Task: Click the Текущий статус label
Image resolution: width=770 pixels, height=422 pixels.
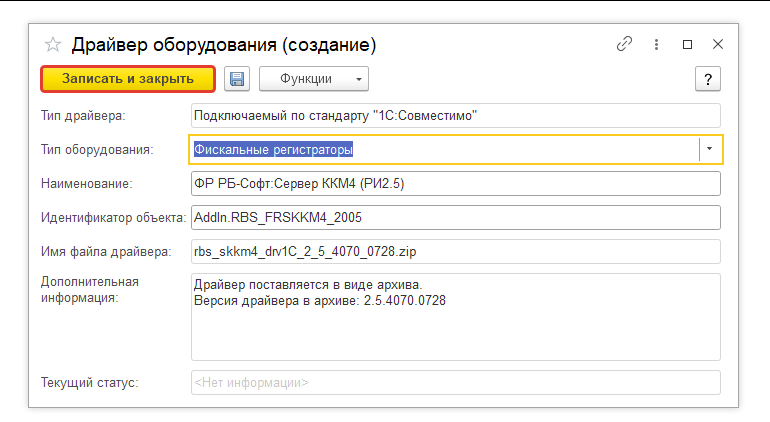Action: (89, 382)
